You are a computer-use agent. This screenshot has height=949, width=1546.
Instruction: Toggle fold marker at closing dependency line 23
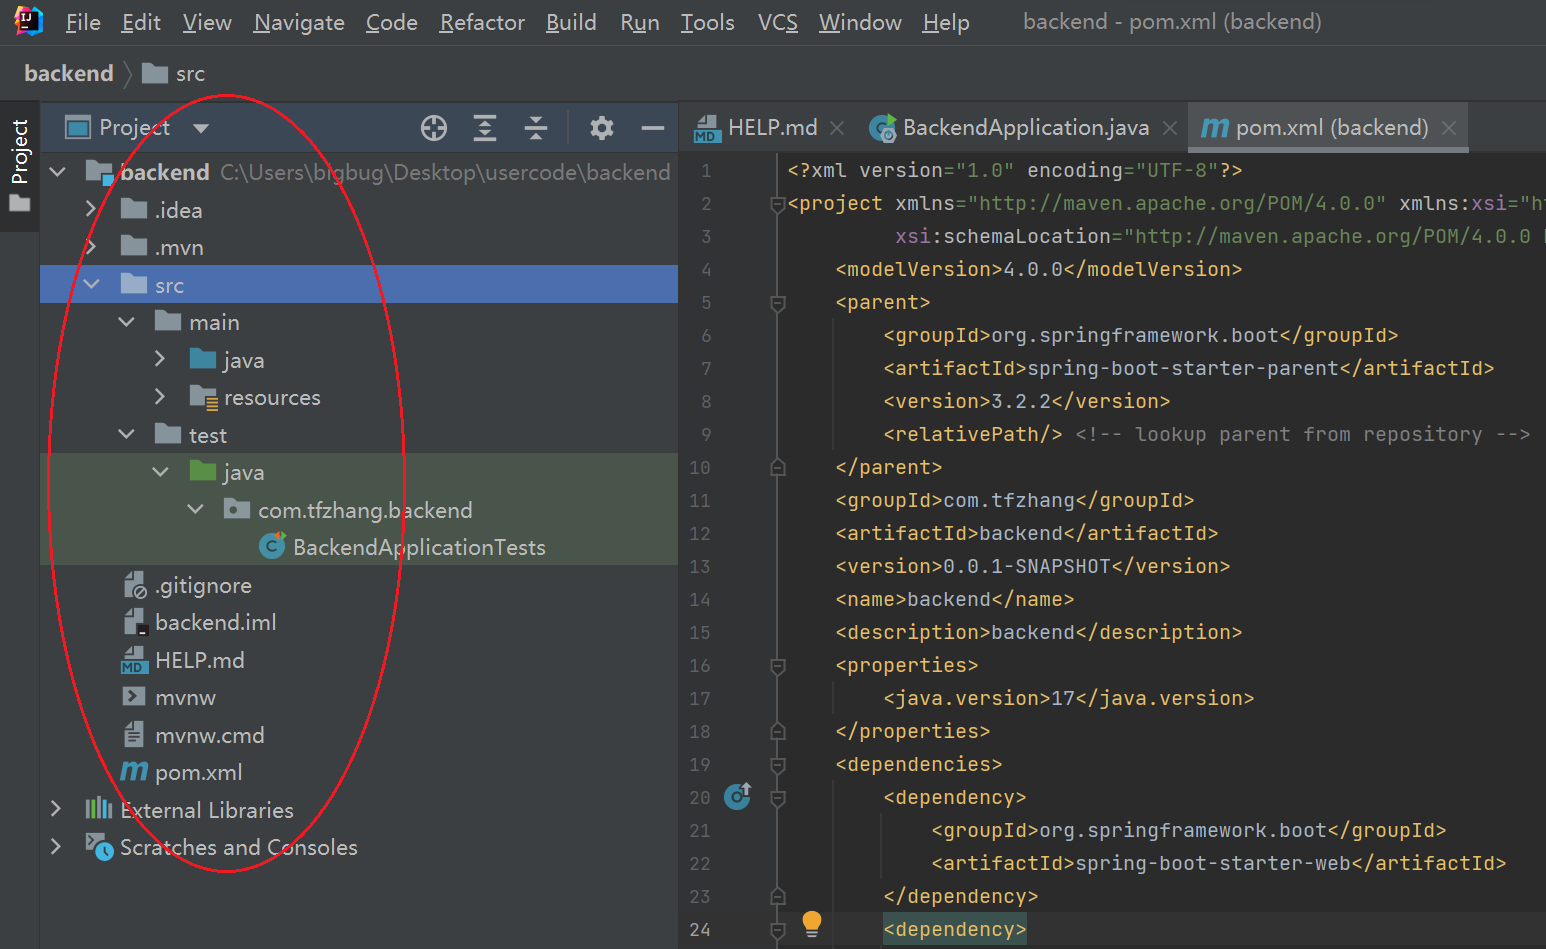click(x=777, y=896)
